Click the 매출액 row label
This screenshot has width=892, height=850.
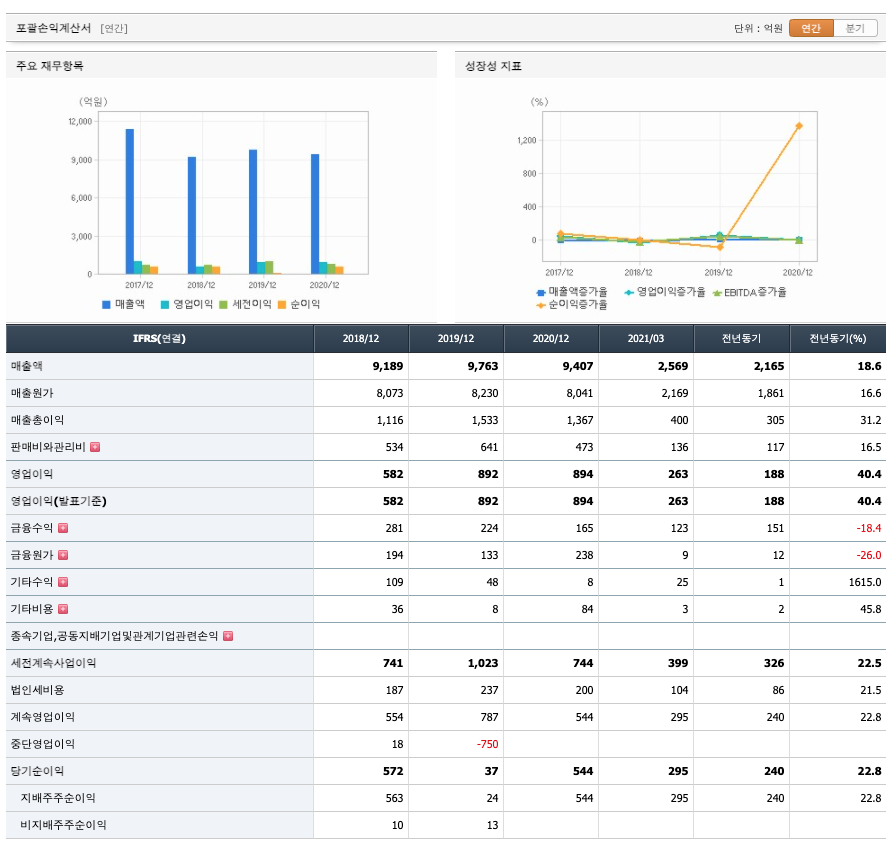27,366
